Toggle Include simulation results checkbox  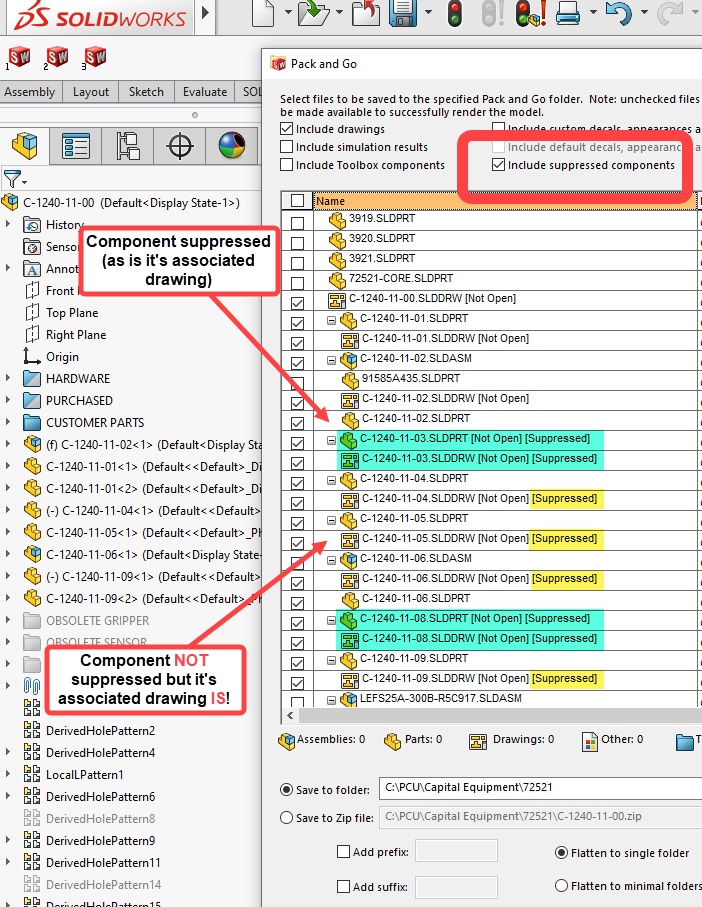(x=286, y=146)
